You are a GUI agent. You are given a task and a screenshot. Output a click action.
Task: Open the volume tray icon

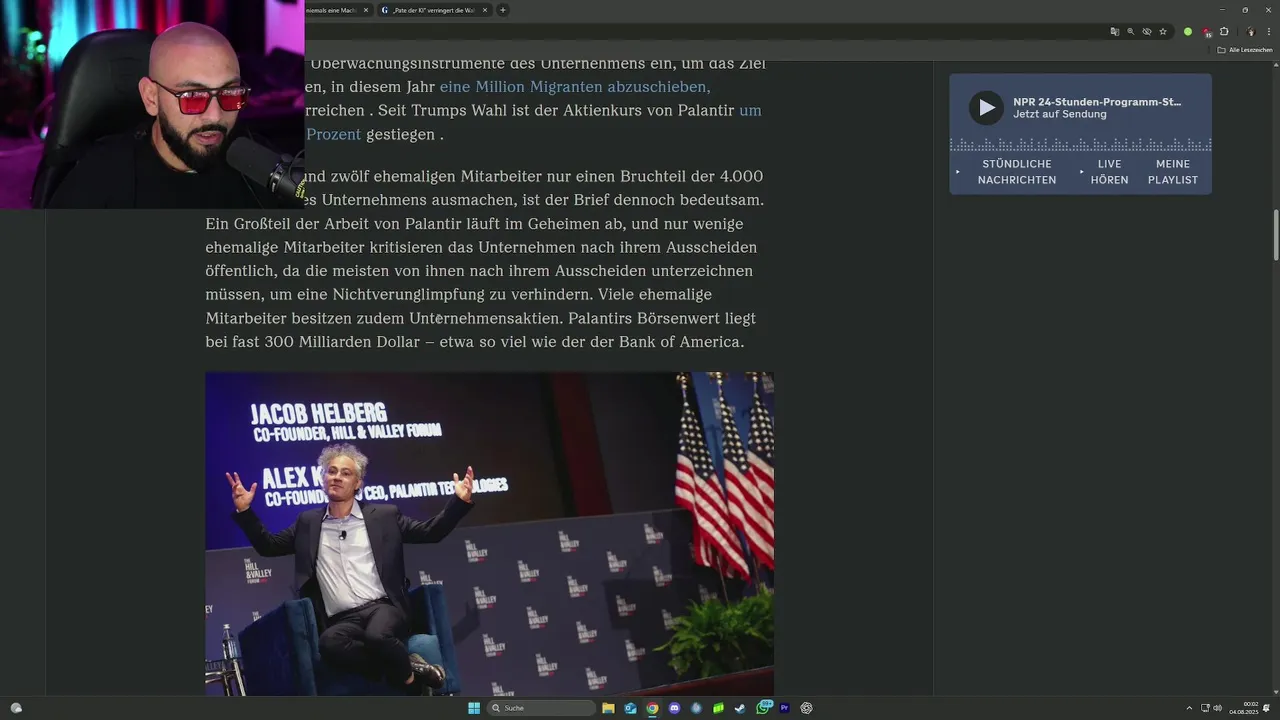[x=1217, y=708]
